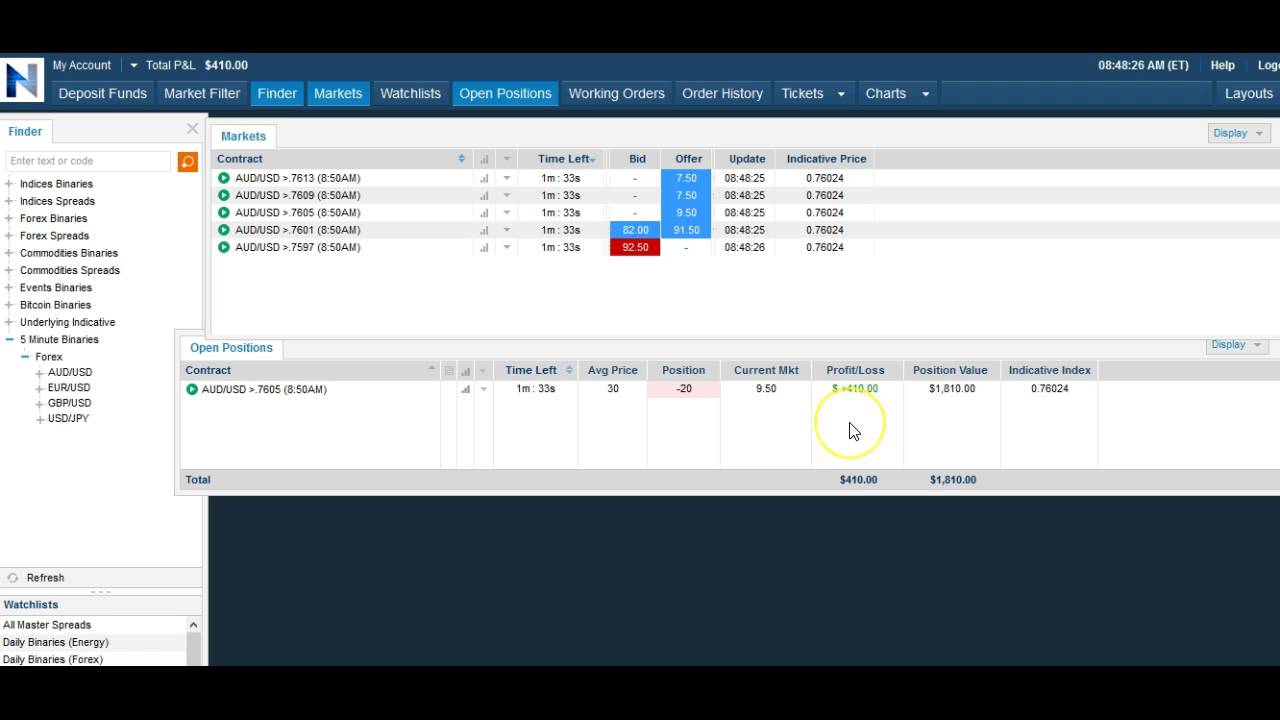The height and width of the screenshot is (720, 1280).
Task: Click green play icon for AUD/USD >.7613
Action: pos(224,178)
